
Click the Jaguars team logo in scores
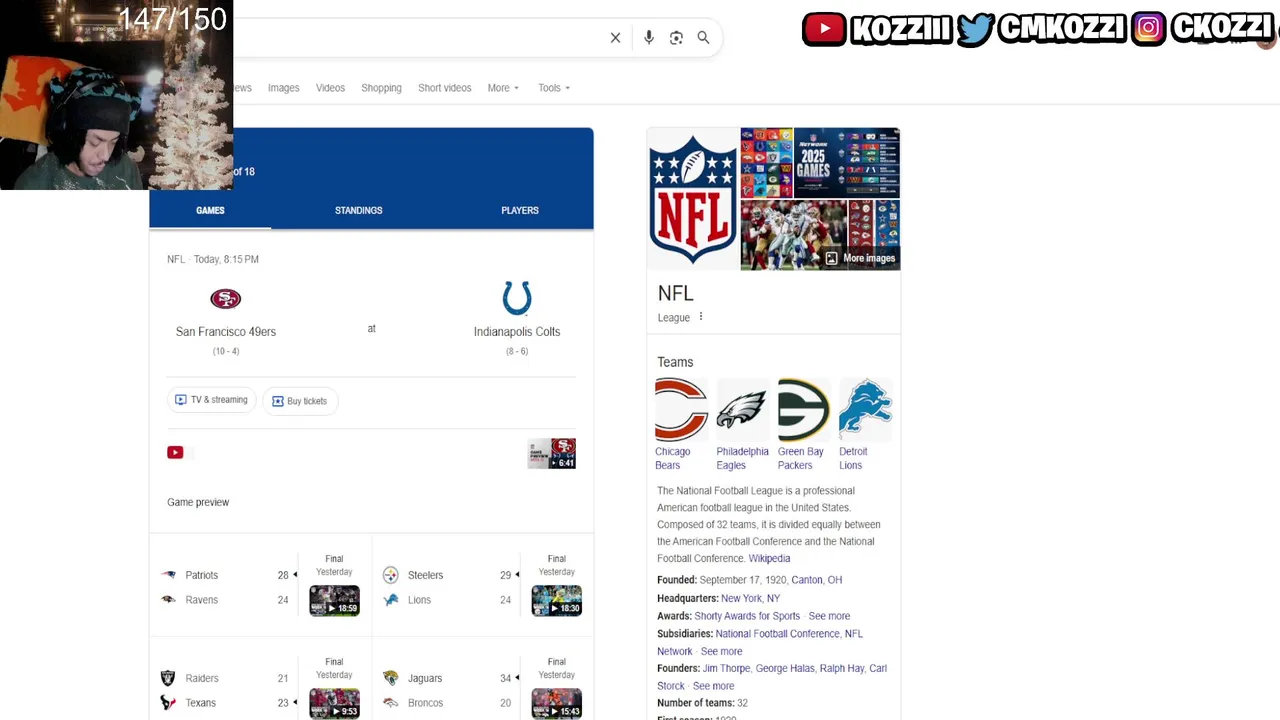pos(391,678)
